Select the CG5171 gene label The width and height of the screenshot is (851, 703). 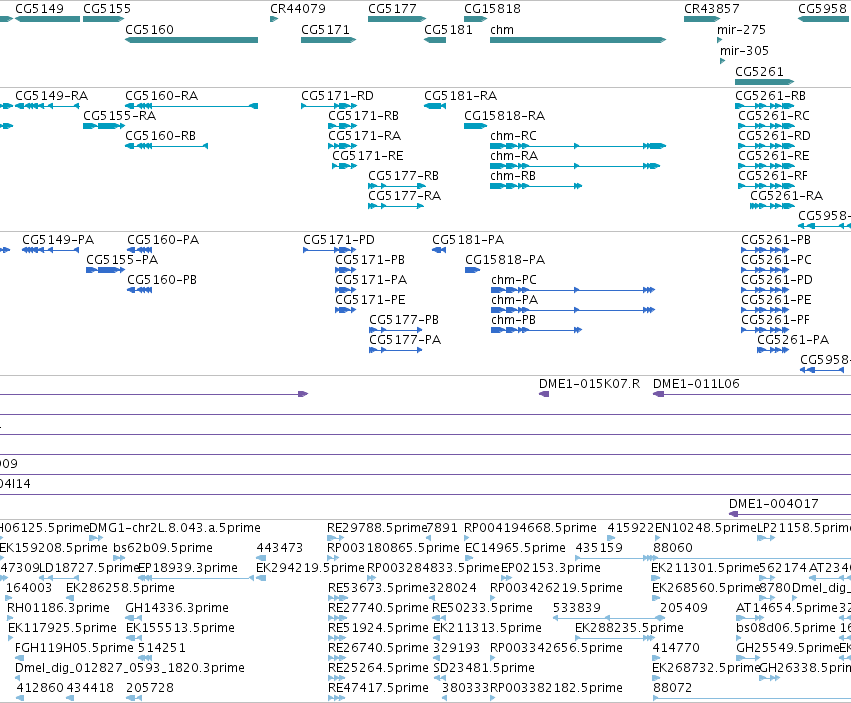326,30
